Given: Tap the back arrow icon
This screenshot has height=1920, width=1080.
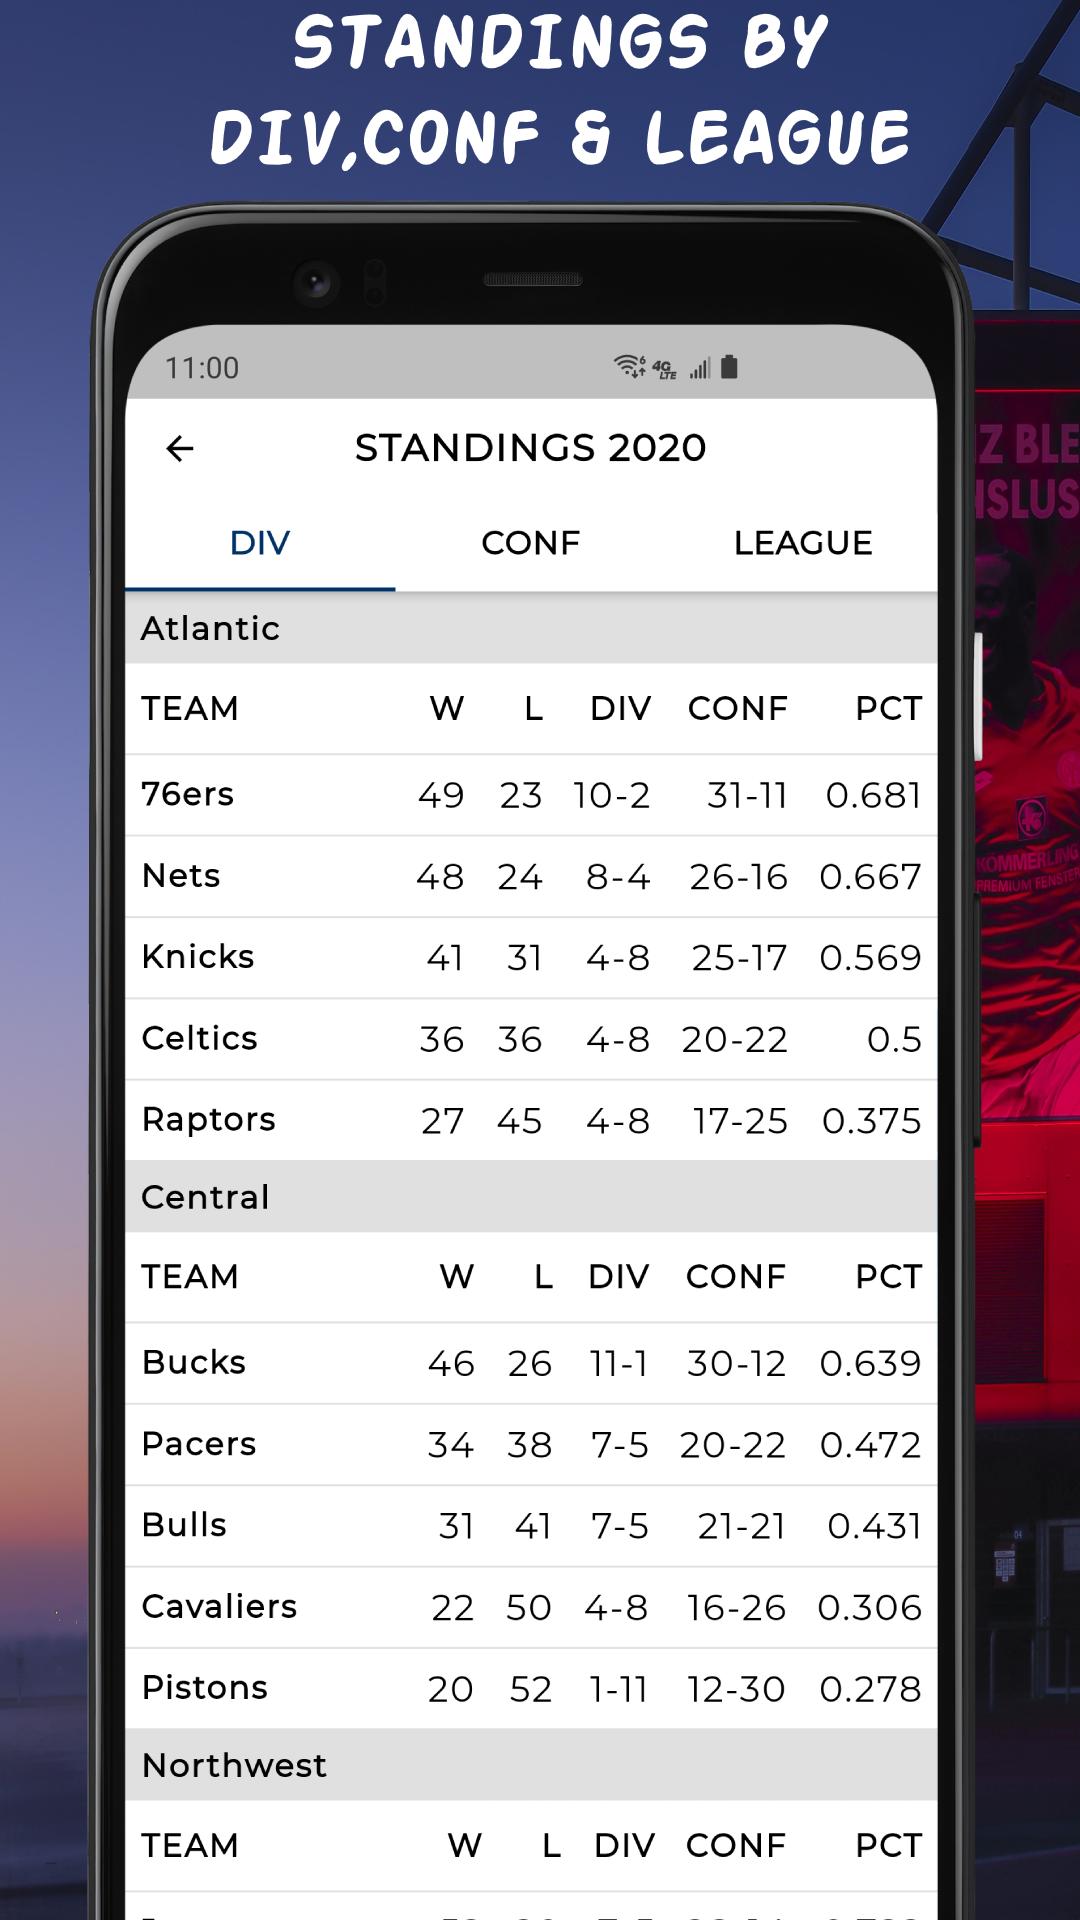Looking at the screenshot, I should coord(180,449).
